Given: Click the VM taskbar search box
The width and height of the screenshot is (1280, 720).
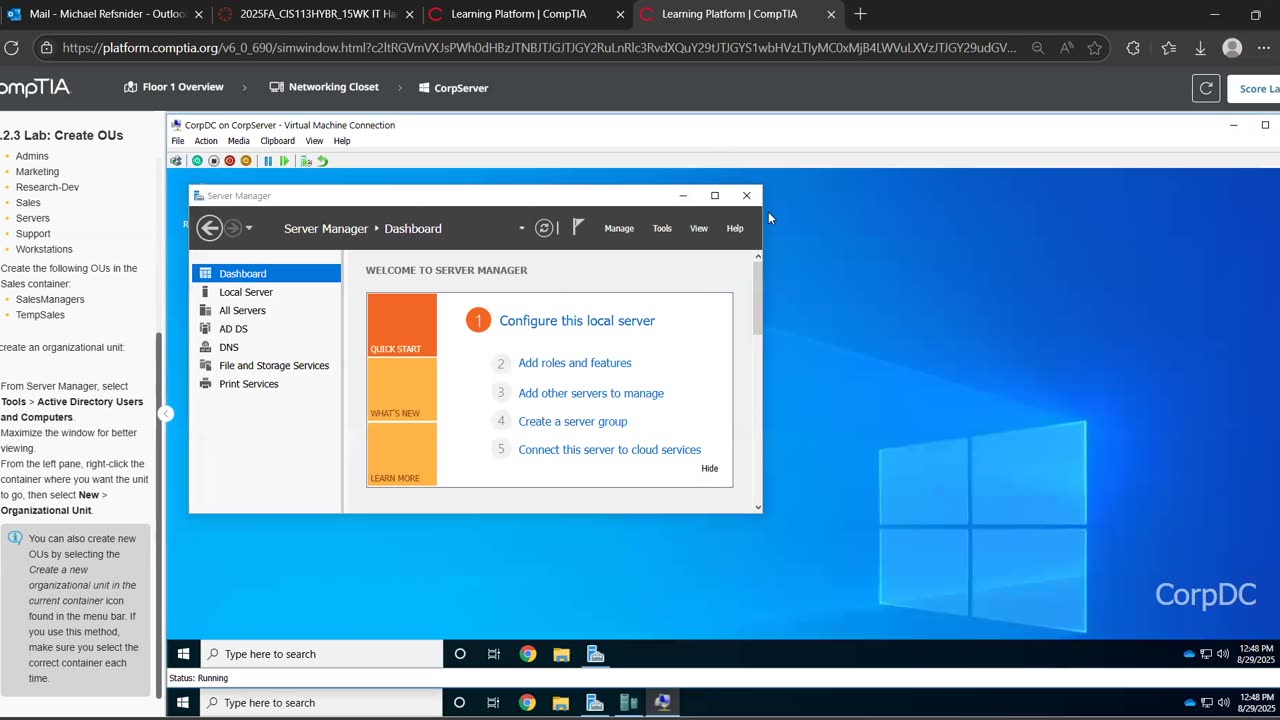Looking at the screenshot, I should pos(321,654).
